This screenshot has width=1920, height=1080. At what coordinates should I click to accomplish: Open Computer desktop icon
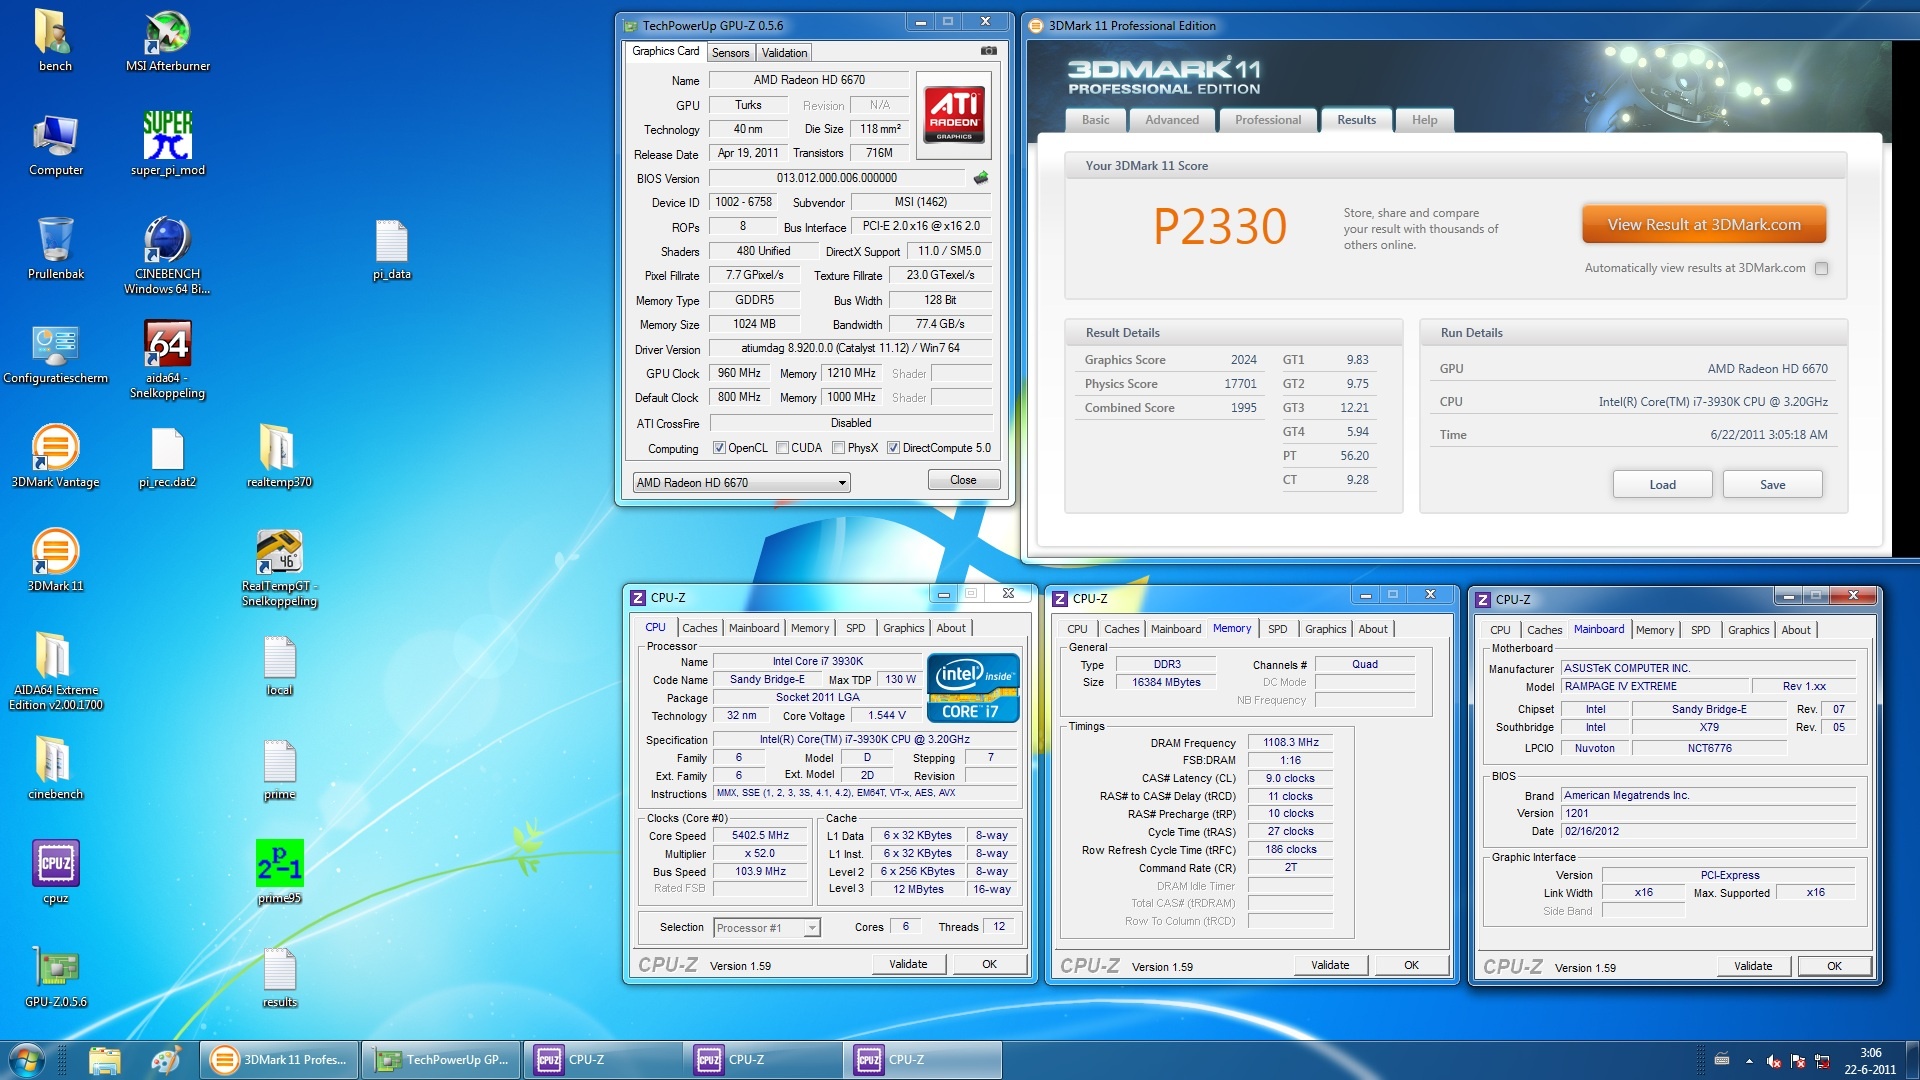pos(55,144)
